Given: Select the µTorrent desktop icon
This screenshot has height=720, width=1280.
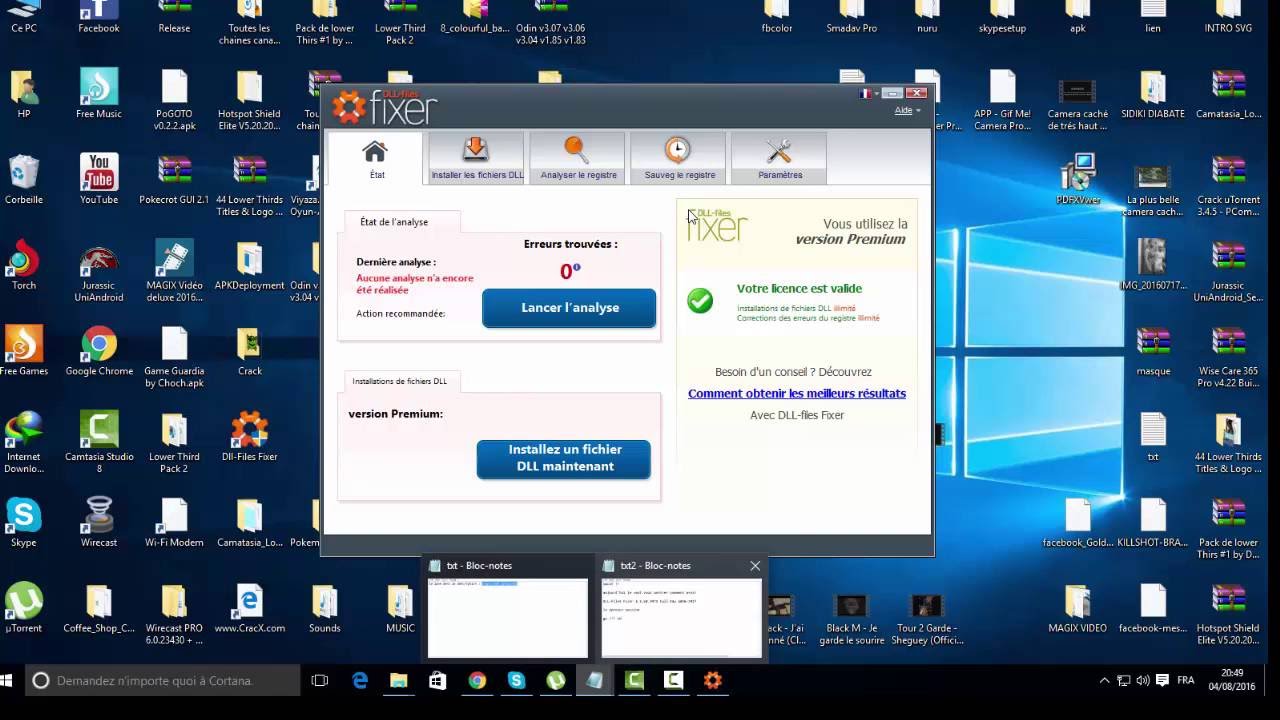Looking at the screenshot, I should point(24,609).
